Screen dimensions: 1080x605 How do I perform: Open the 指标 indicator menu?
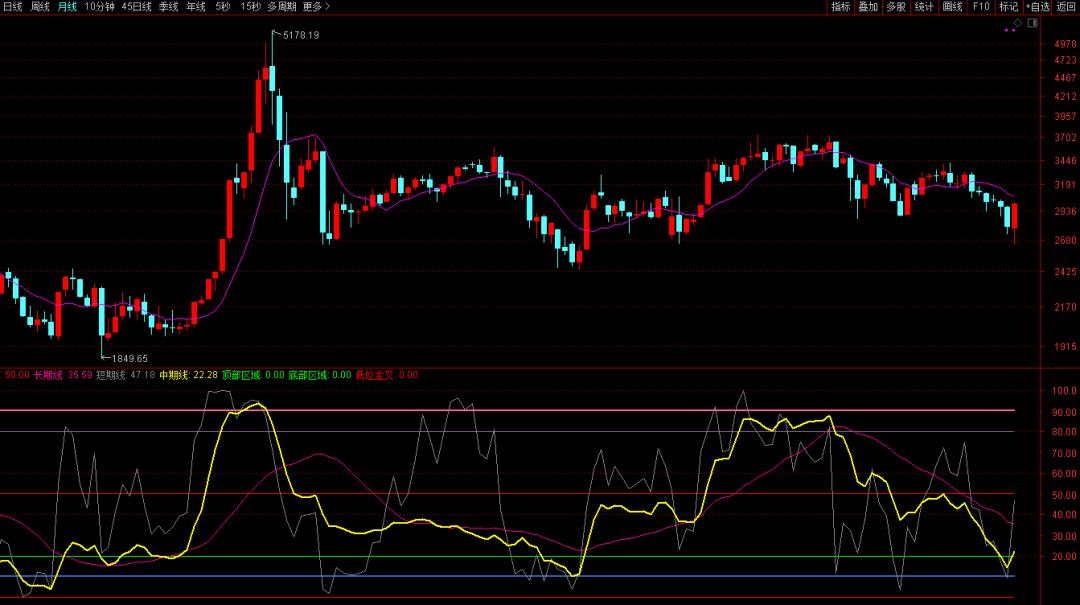tap(840, 7)
